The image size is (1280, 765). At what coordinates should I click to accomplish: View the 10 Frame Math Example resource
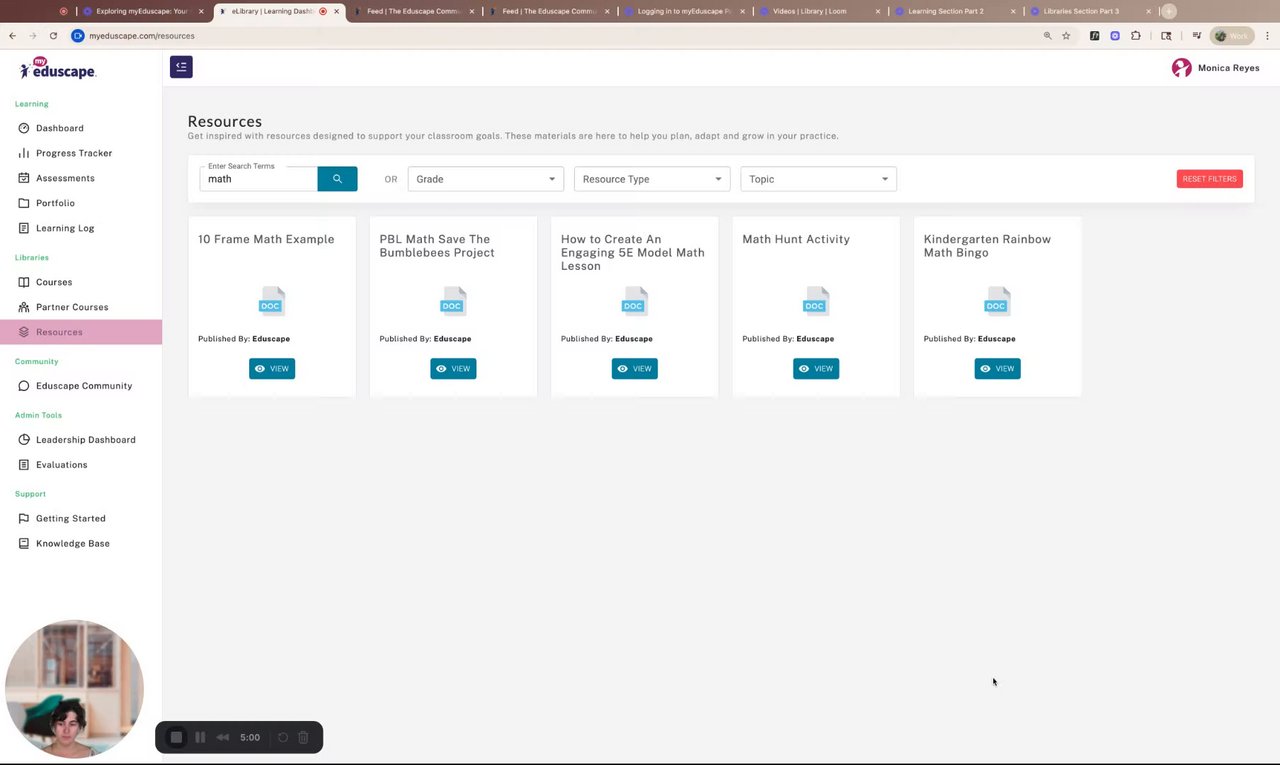click(272, 369)
